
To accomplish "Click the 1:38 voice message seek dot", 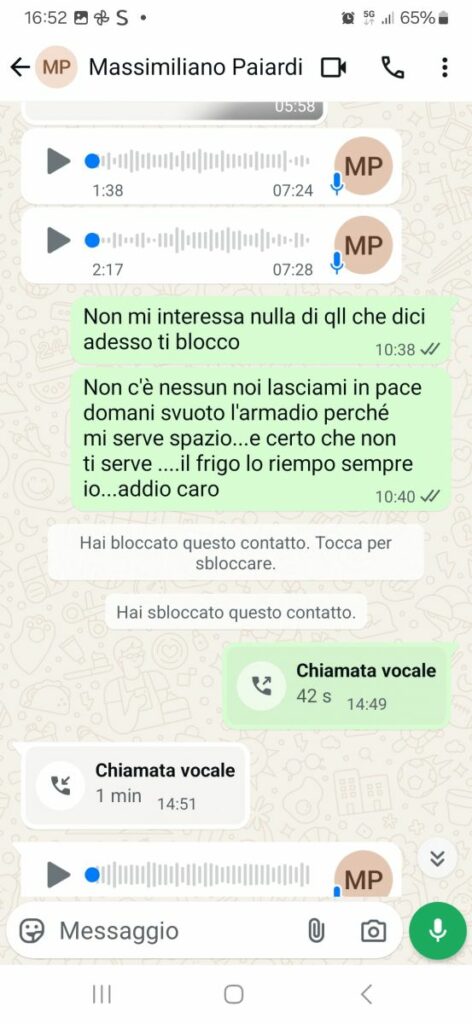I will click(x=92, y=161).
